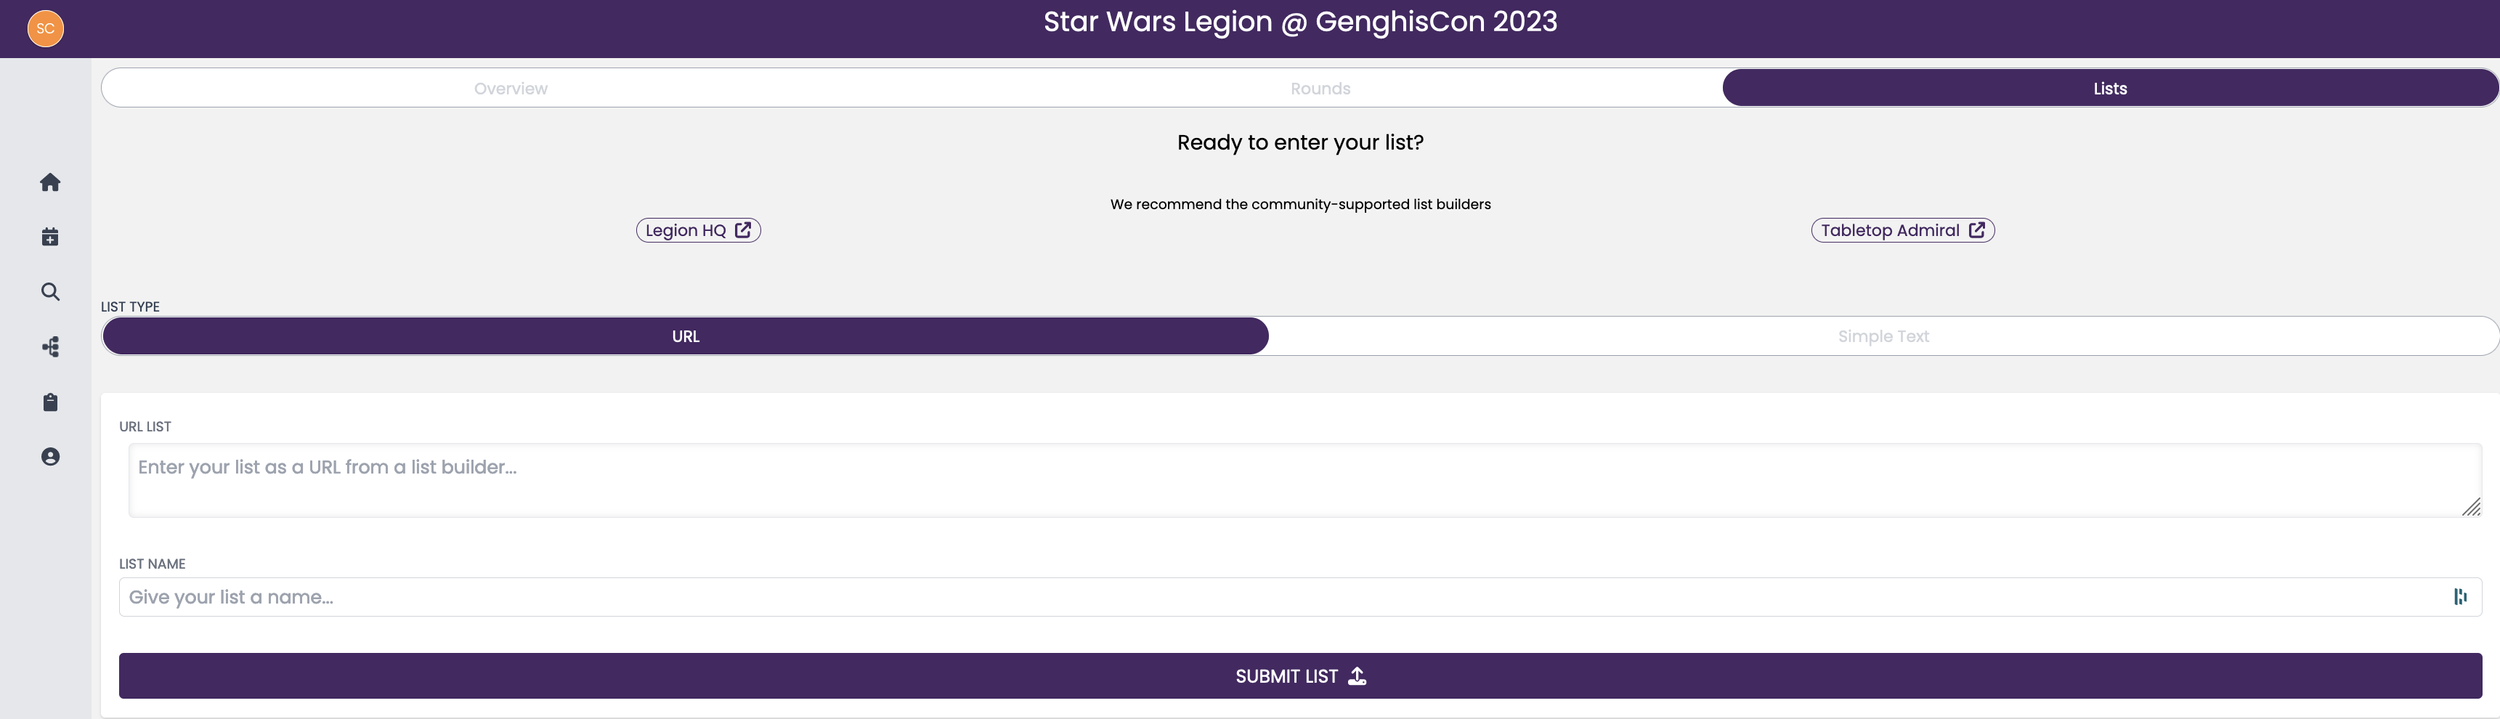Open the calendar-plus icon in sidebar
The width and height of the screenshot is (2500, 719).
(x=50, y=237)
